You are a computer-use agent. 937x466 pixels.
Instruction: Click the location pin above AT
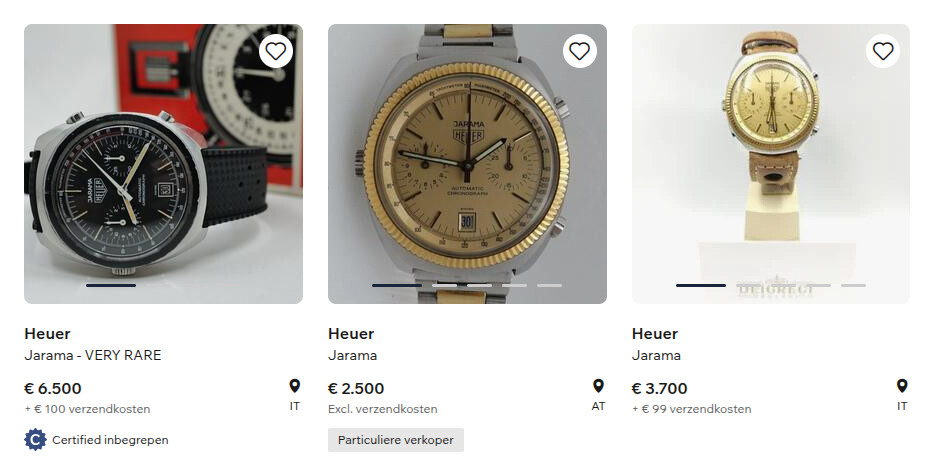click(x=598, y=386)
